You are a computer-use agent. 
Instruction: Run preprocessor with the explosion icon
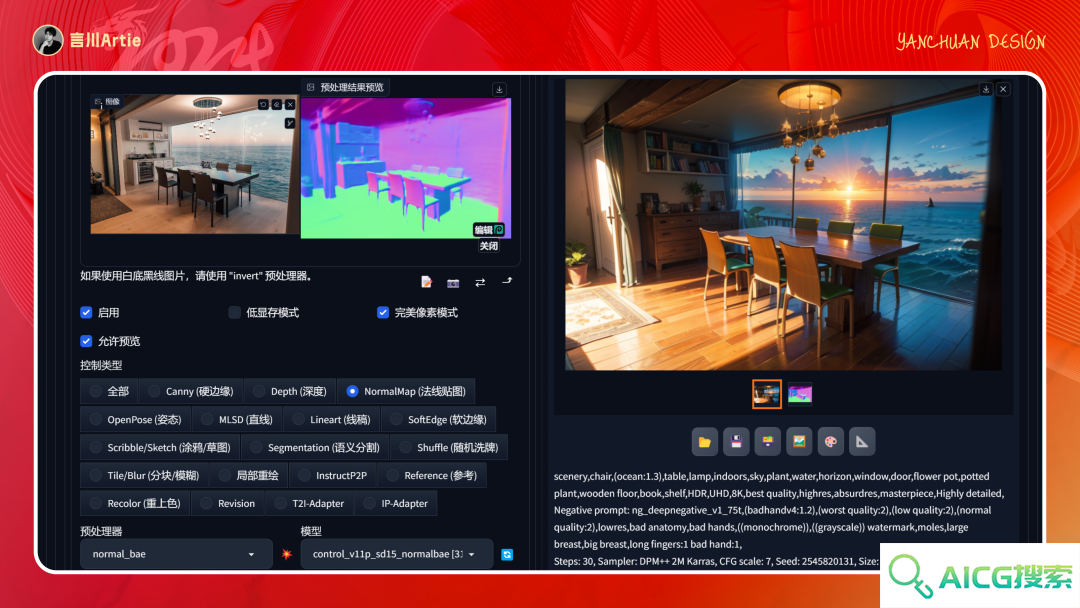[287, 554]
